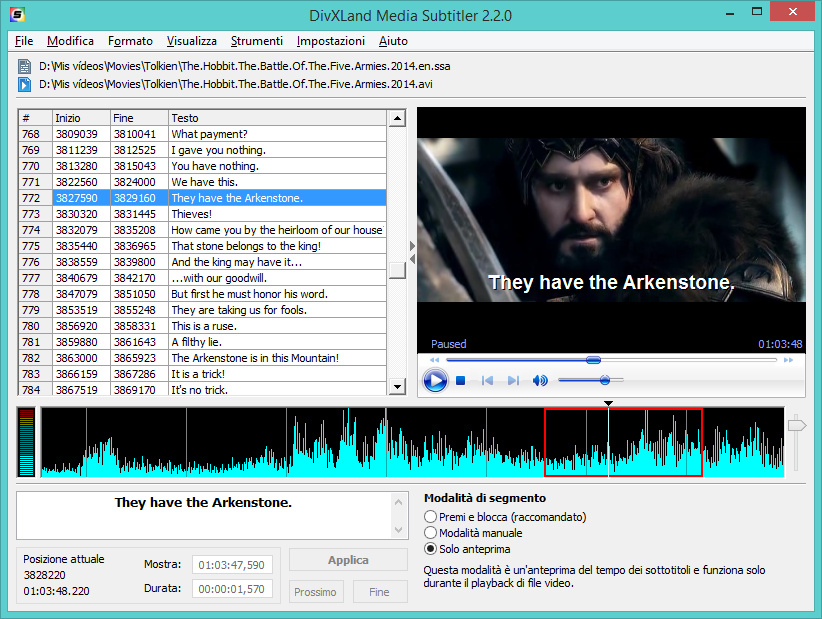Screen dimensions: 822x619
Task: Click the rewind arrows beside the seek bar
Action: [434, 360]
